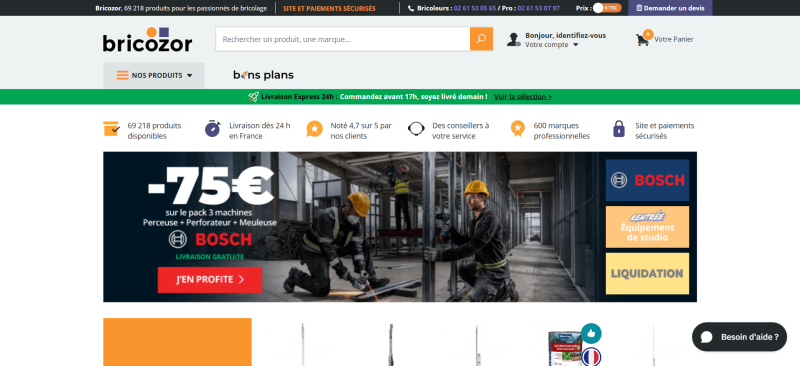800x366 pixels.
Task: Open the Bons plans menu item
Action: 263,76
